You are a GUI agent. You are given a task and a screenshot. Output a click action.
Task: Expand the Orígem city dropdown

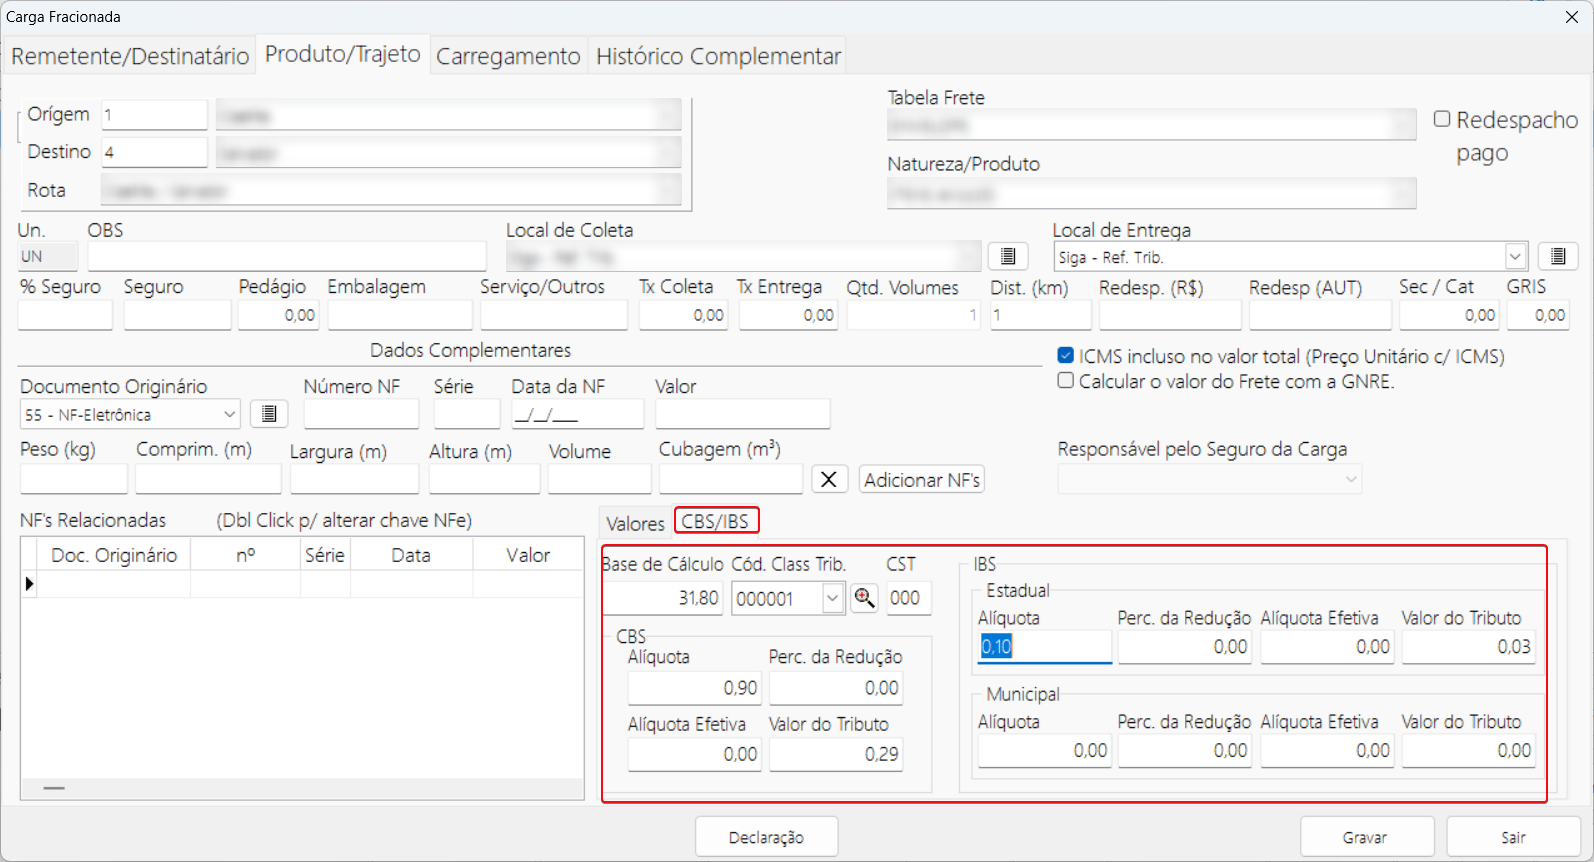669,115
